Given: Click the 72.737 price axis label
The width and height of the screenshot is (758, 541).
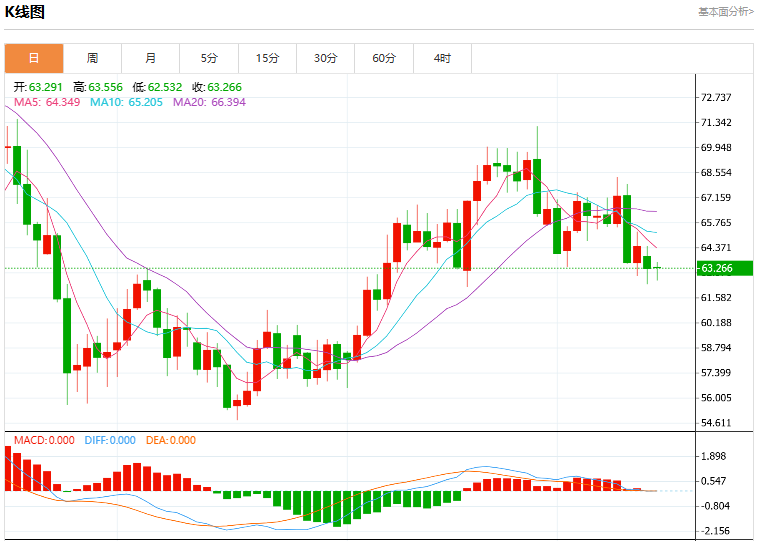Looking at the screenshot, I should tap(716, 98).
